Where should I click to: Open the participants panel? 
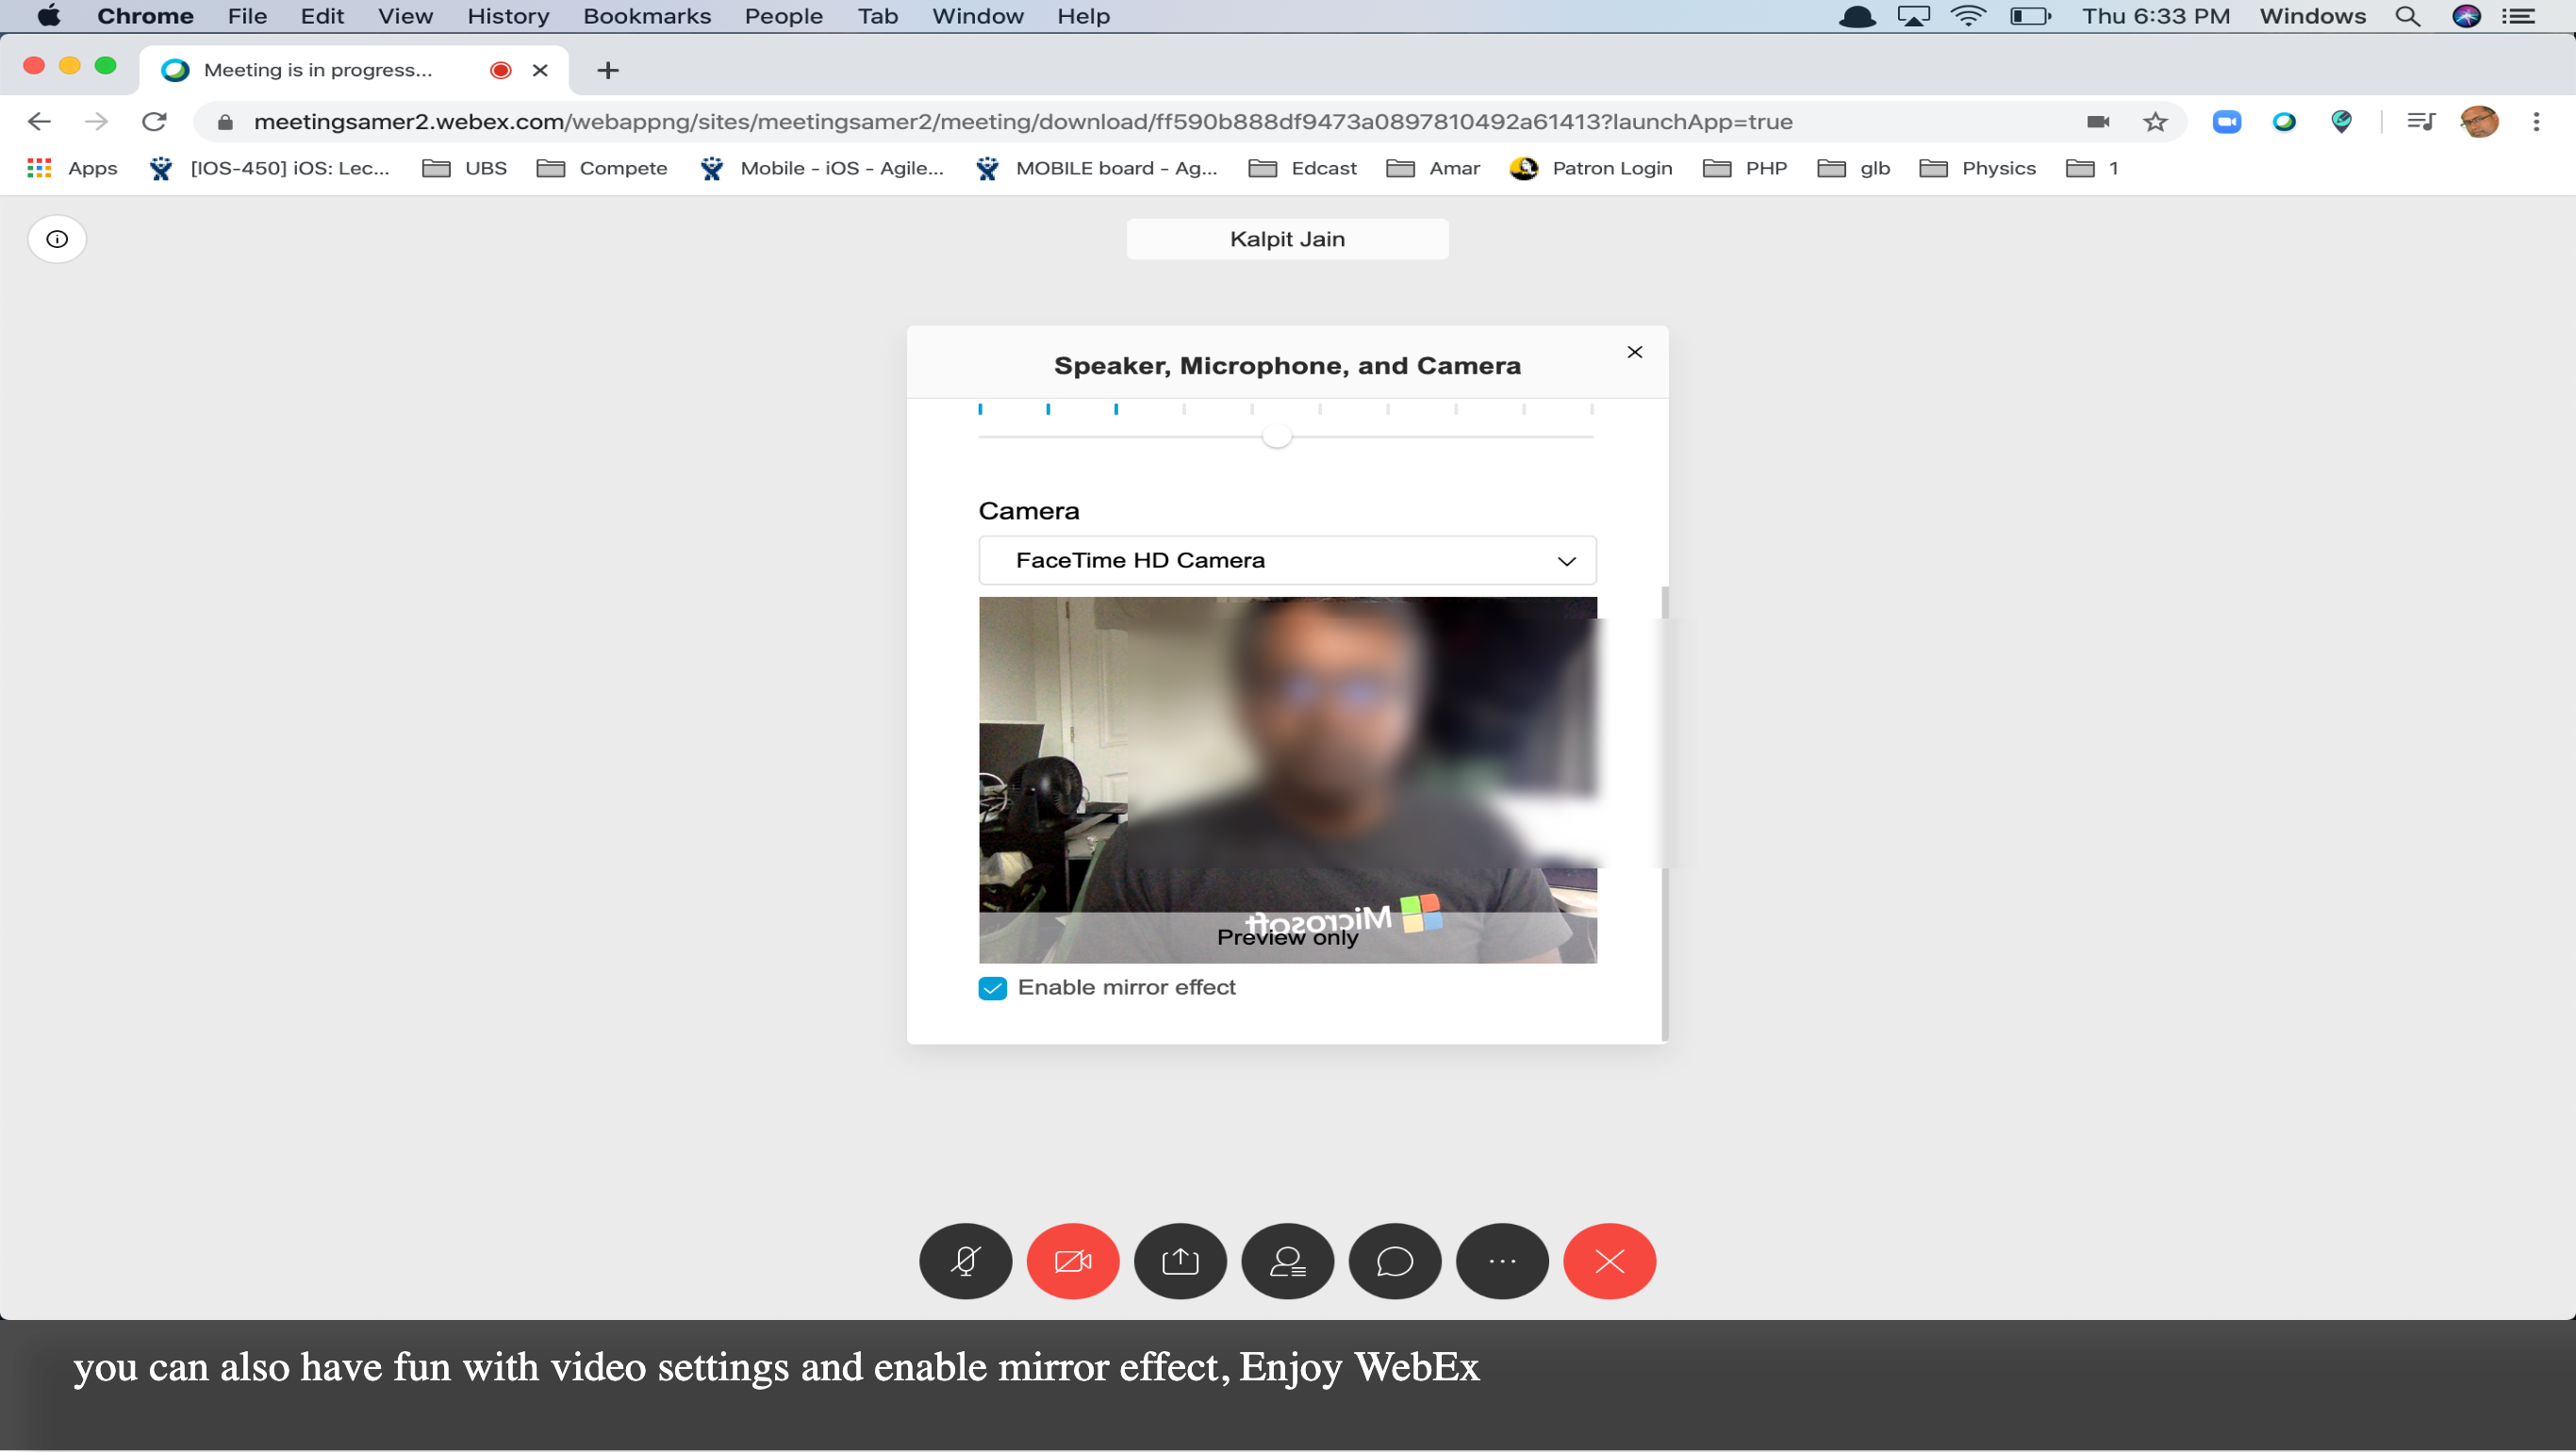pyautogui.click(x=1287, y=1261)
